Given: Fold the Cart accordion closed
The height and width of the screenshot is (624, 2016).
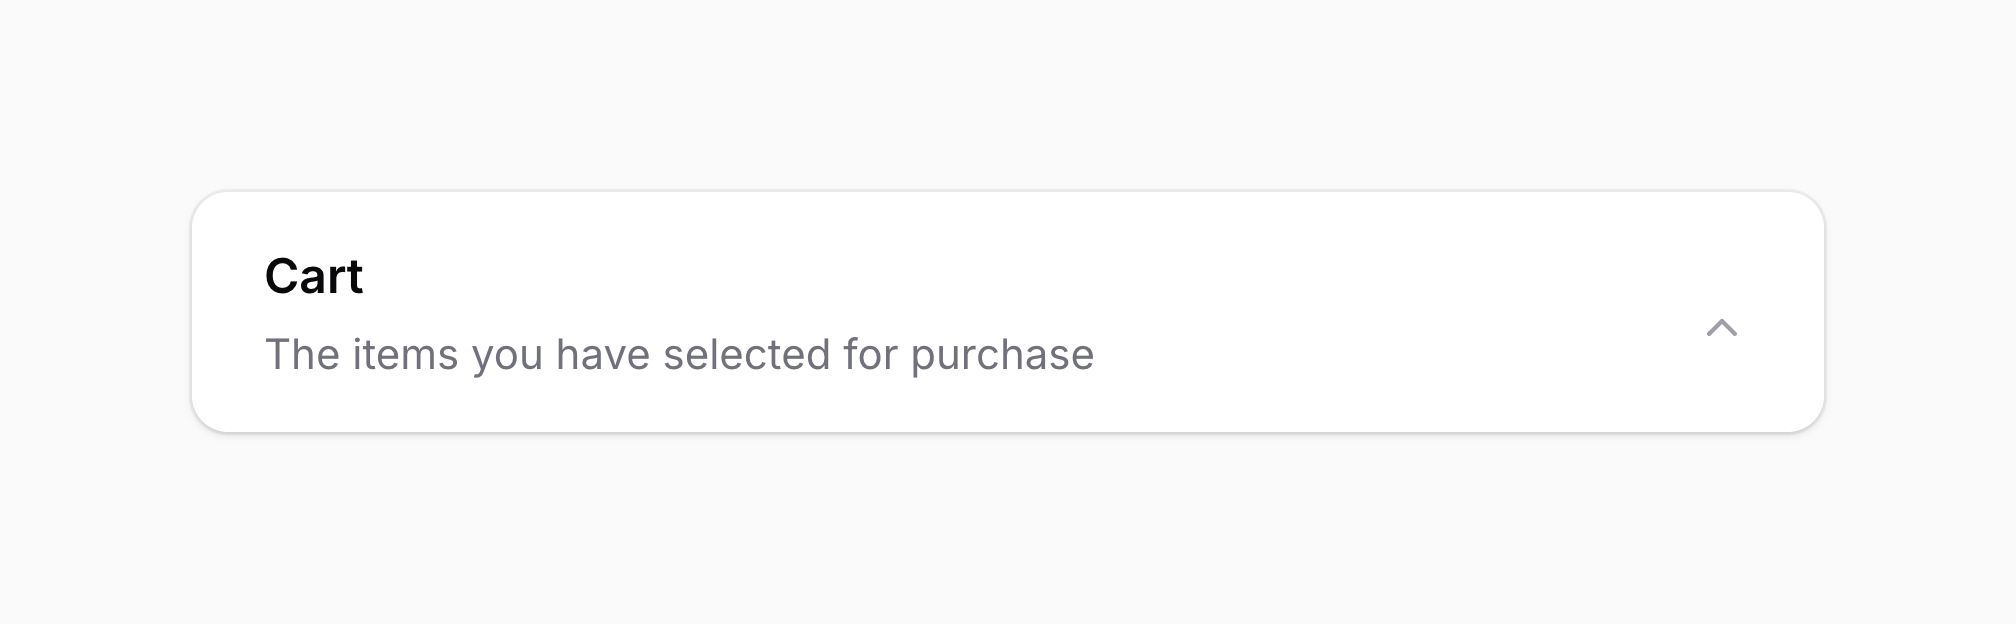Looking at the screenshot, I should [1721, 328].
